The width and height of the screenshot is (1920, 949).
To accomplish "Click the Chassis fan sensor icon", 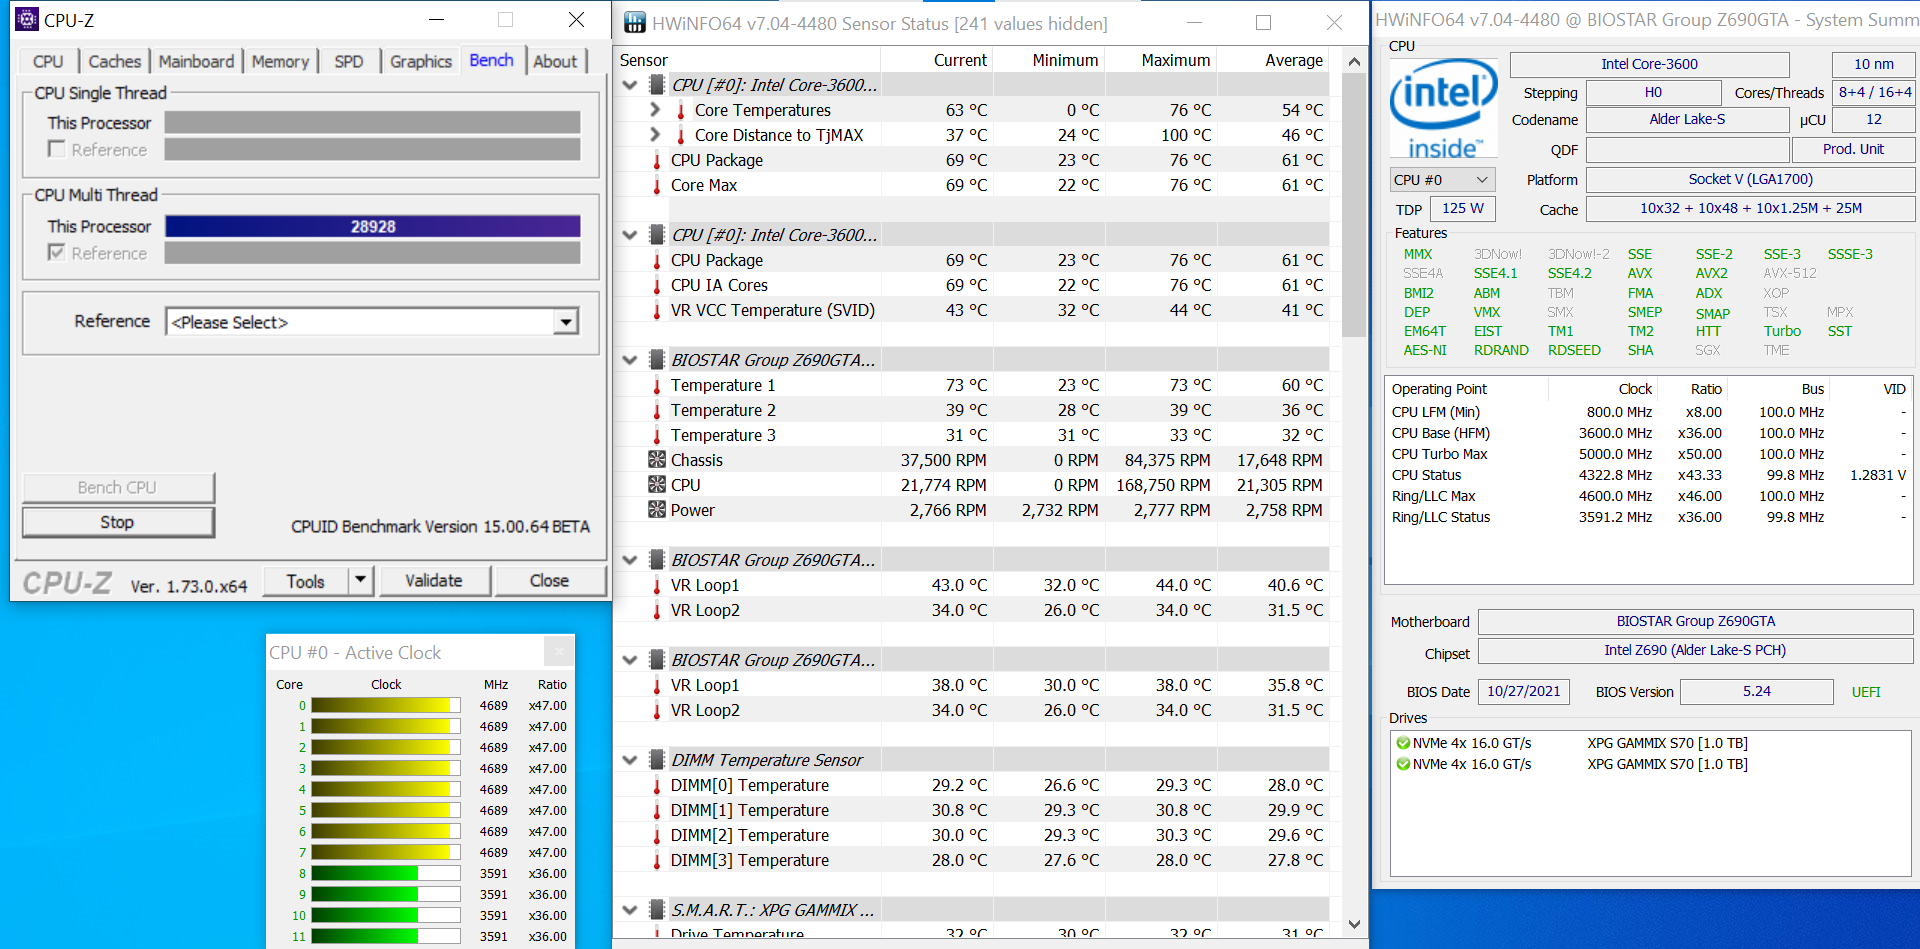I will pyautogui.click(x=657, y=460).
